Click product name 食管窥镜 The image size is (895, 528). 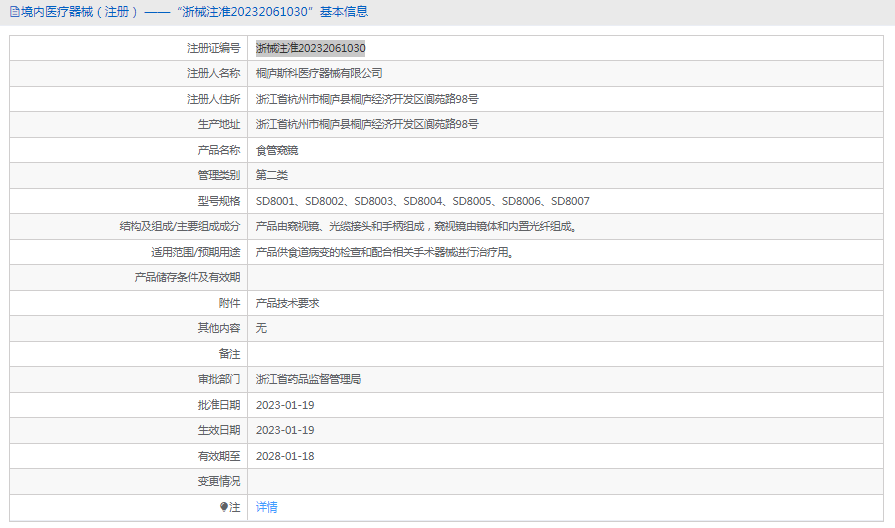[x=277, y=150]
